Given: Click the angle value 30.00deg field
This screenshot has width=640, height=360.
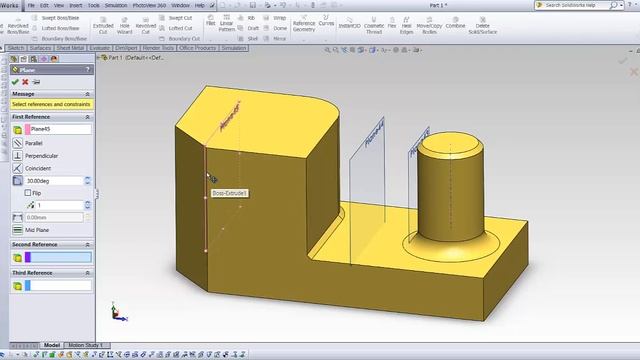Looking at the screenshot, I should (53, 181).
